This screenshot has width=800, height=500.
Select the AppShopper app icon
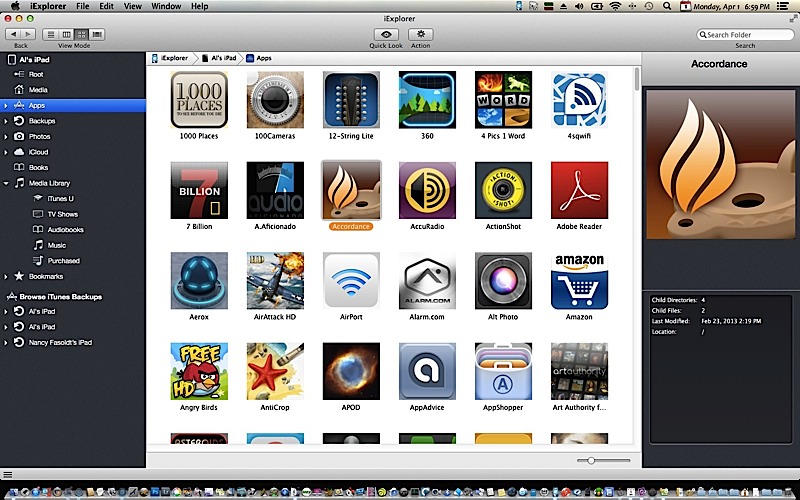tap(503, 371)
